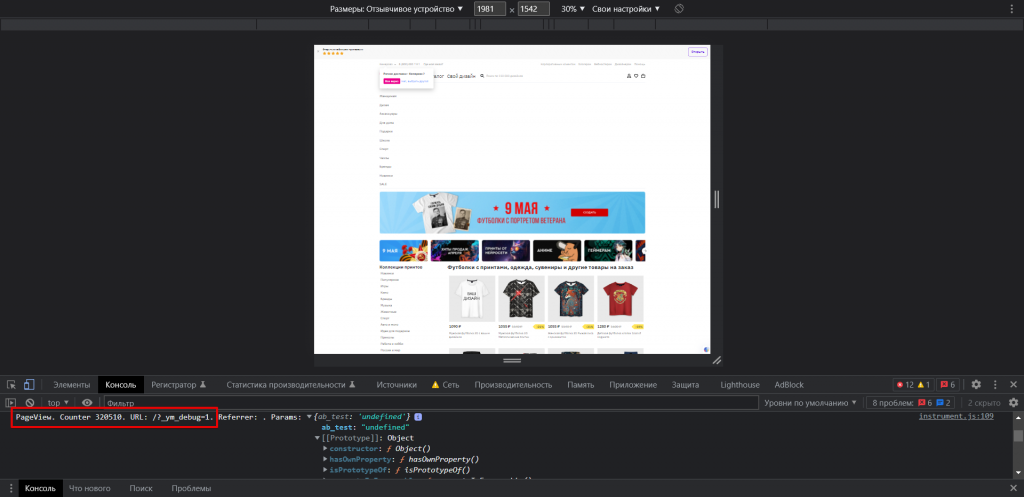Open the instrument.js:109 source link
The image size is (1024, 497).
956,416
